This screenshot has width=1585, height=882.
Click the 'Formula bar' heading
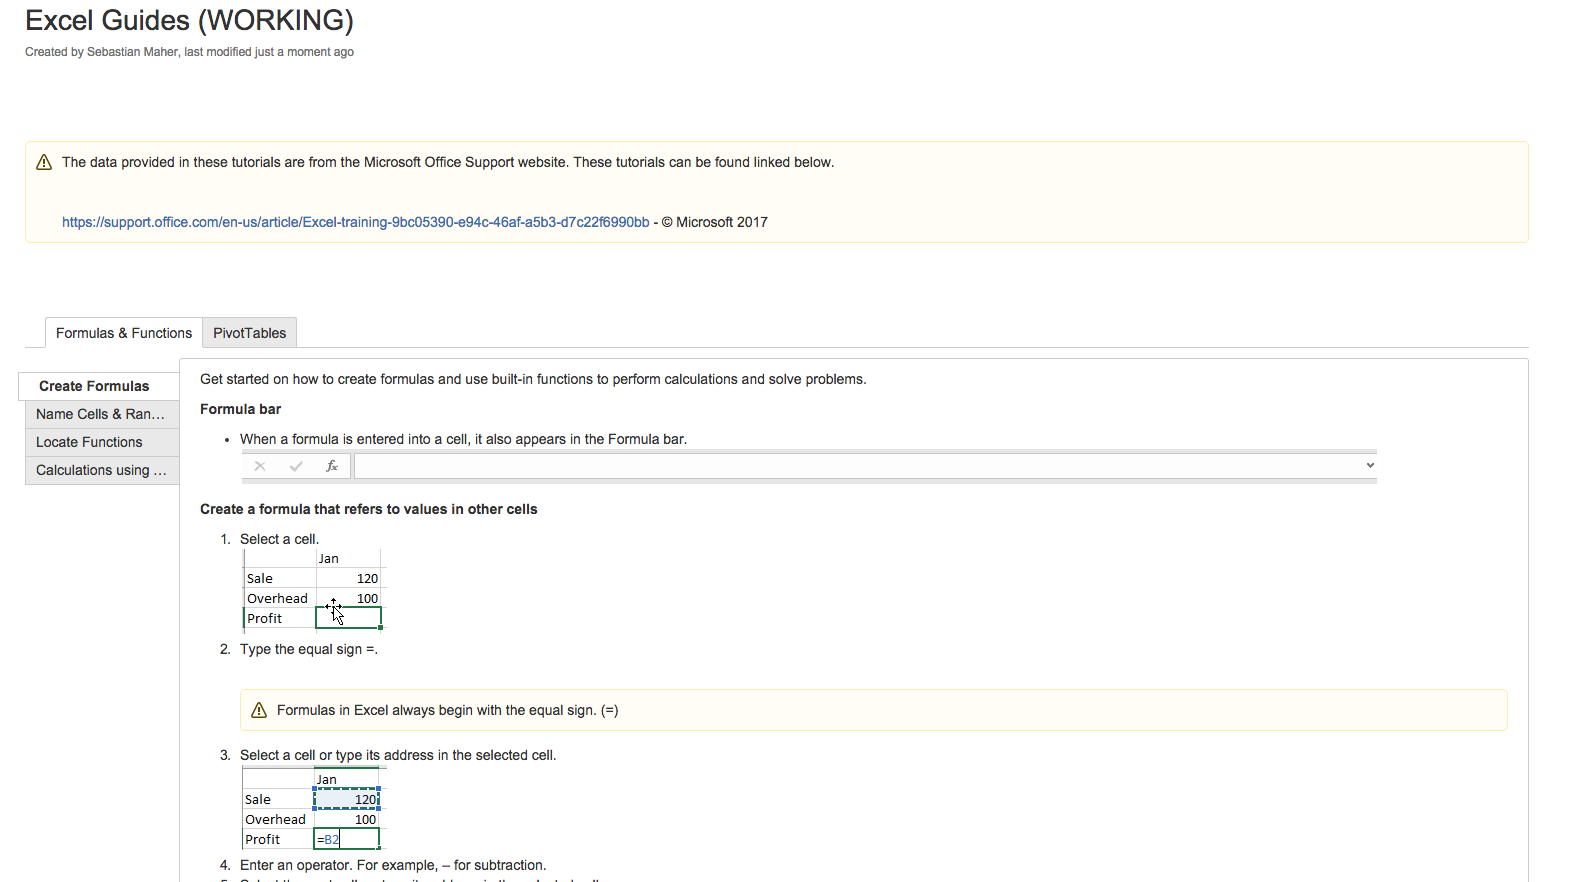[x=240, y=409]
